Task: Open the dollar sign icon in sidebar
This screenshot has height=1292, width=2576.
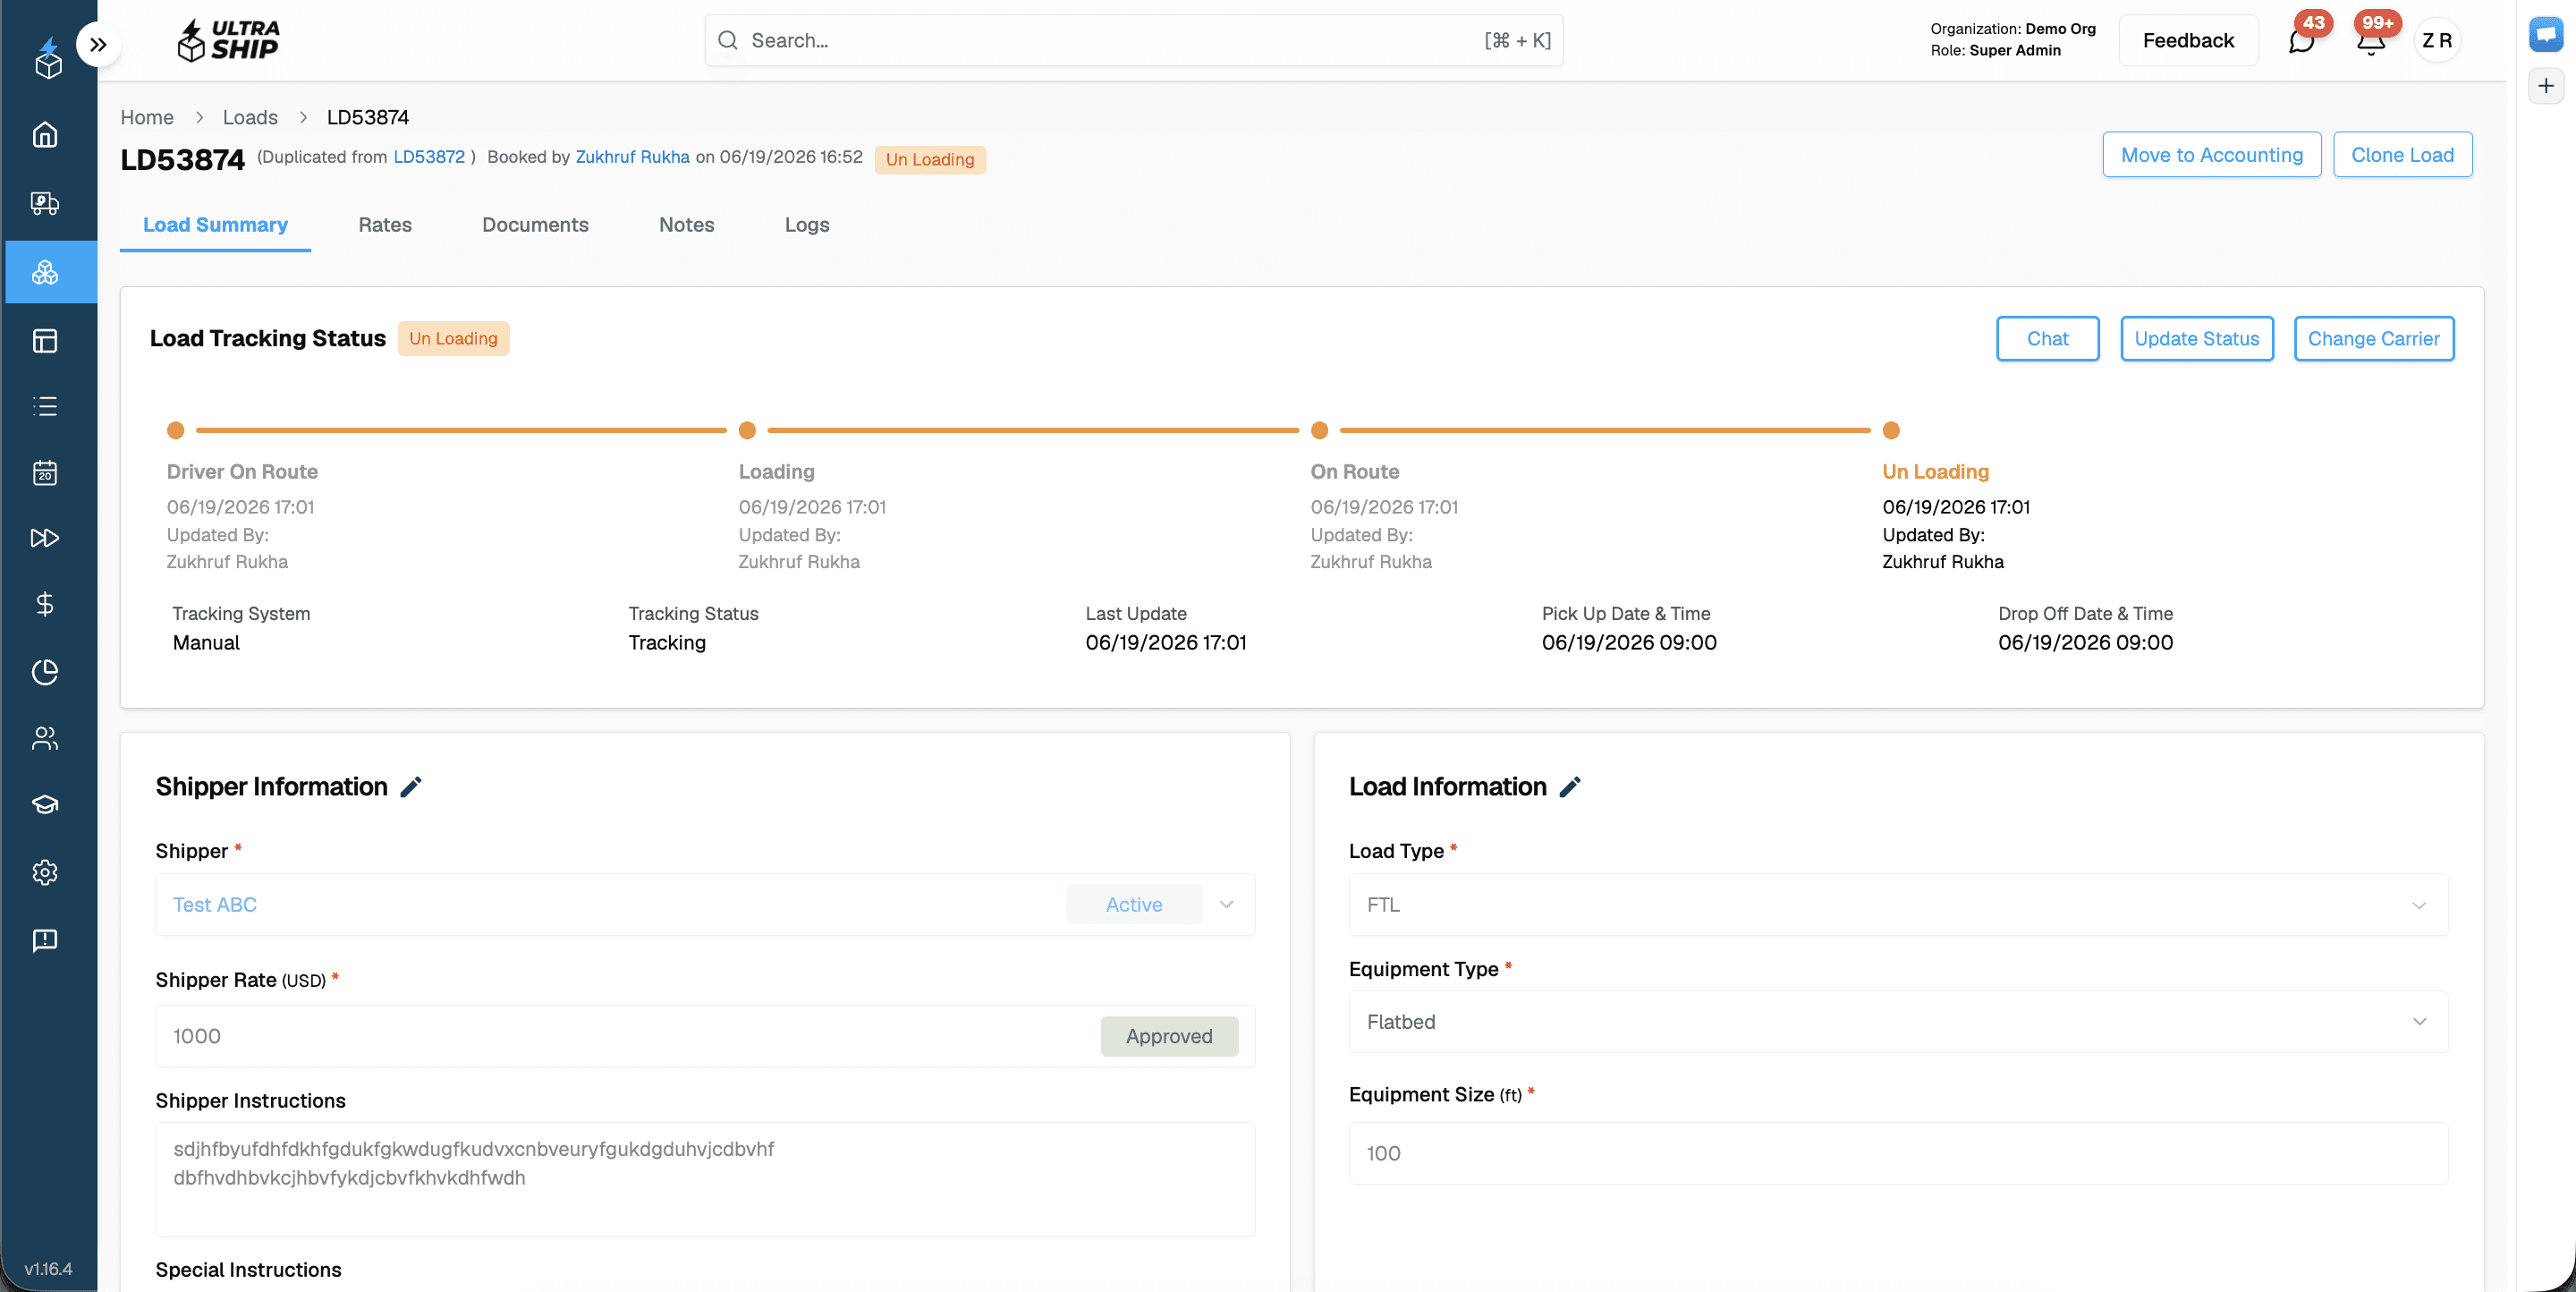Action: click(45, 604)
